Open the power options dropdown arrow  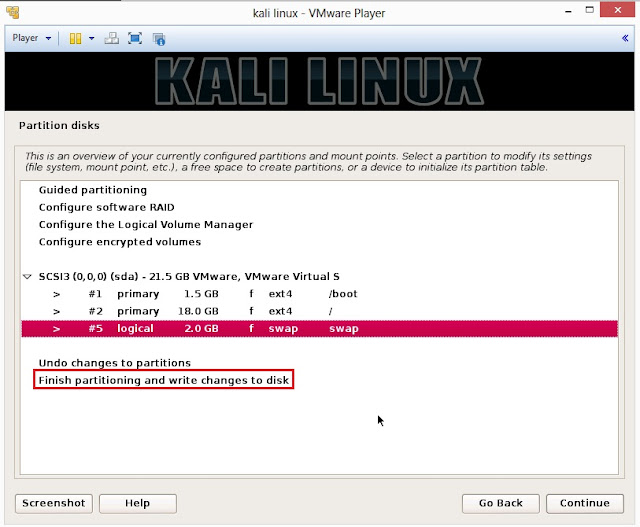click(x=91, y=38)
